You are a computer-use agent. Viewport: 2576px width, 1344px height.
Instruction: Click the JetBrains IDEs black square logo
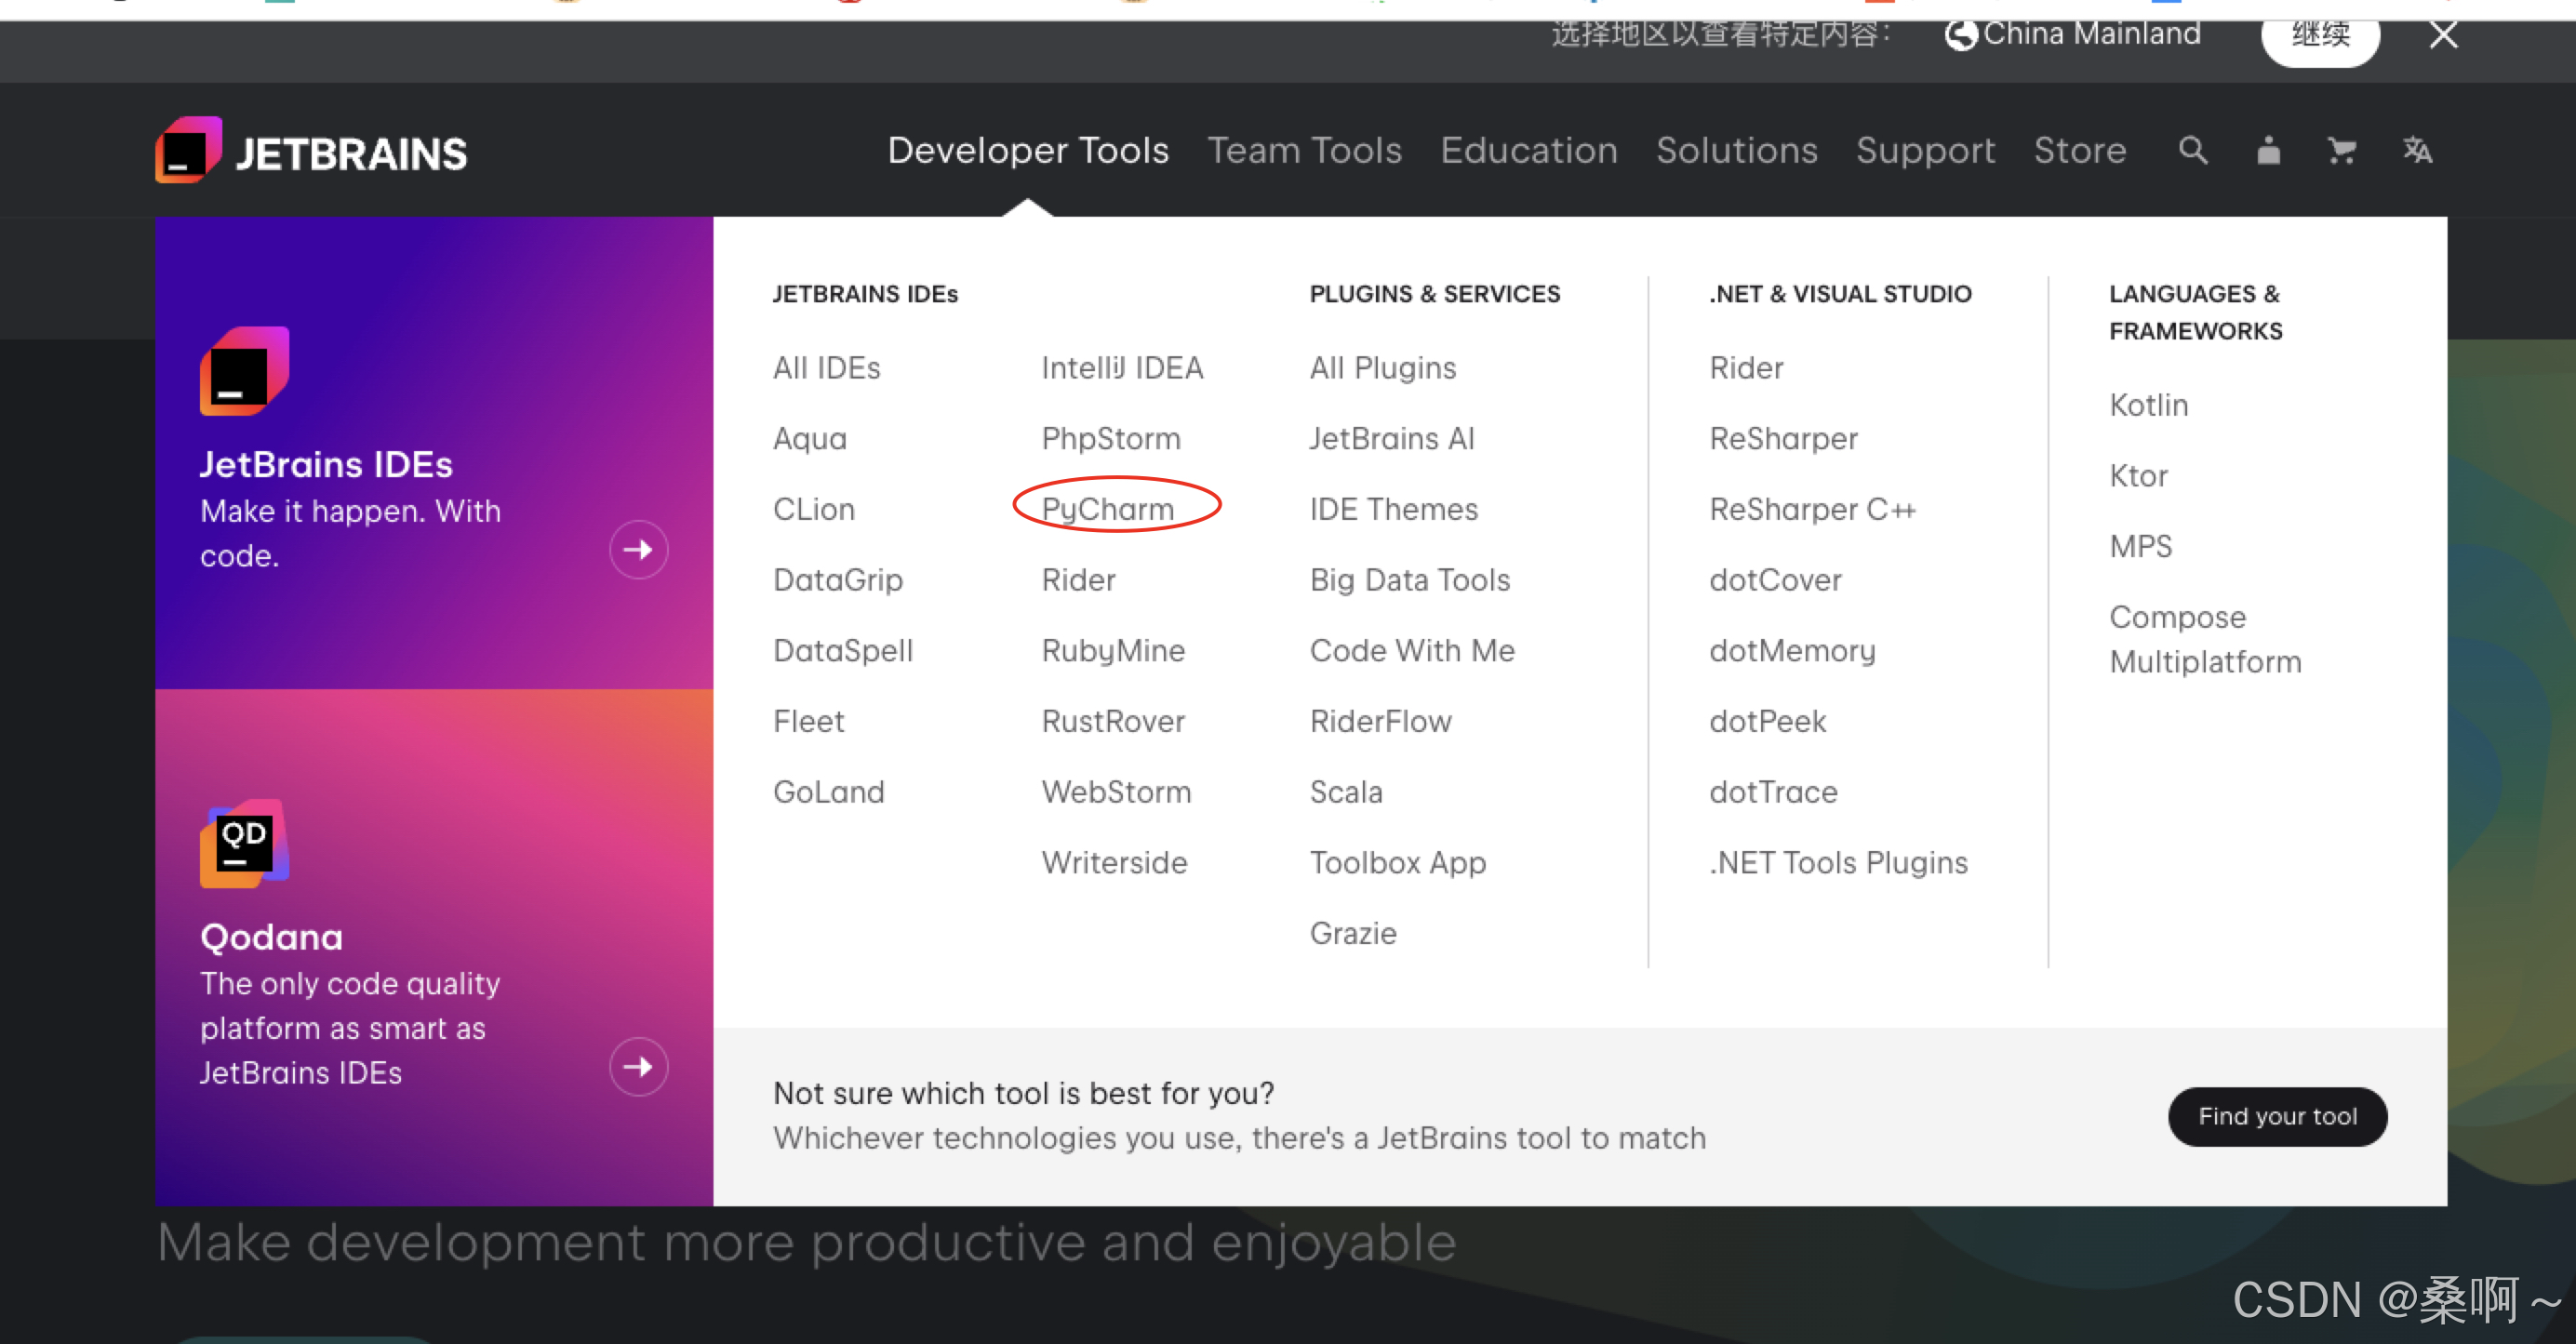(x=245, y=370)
